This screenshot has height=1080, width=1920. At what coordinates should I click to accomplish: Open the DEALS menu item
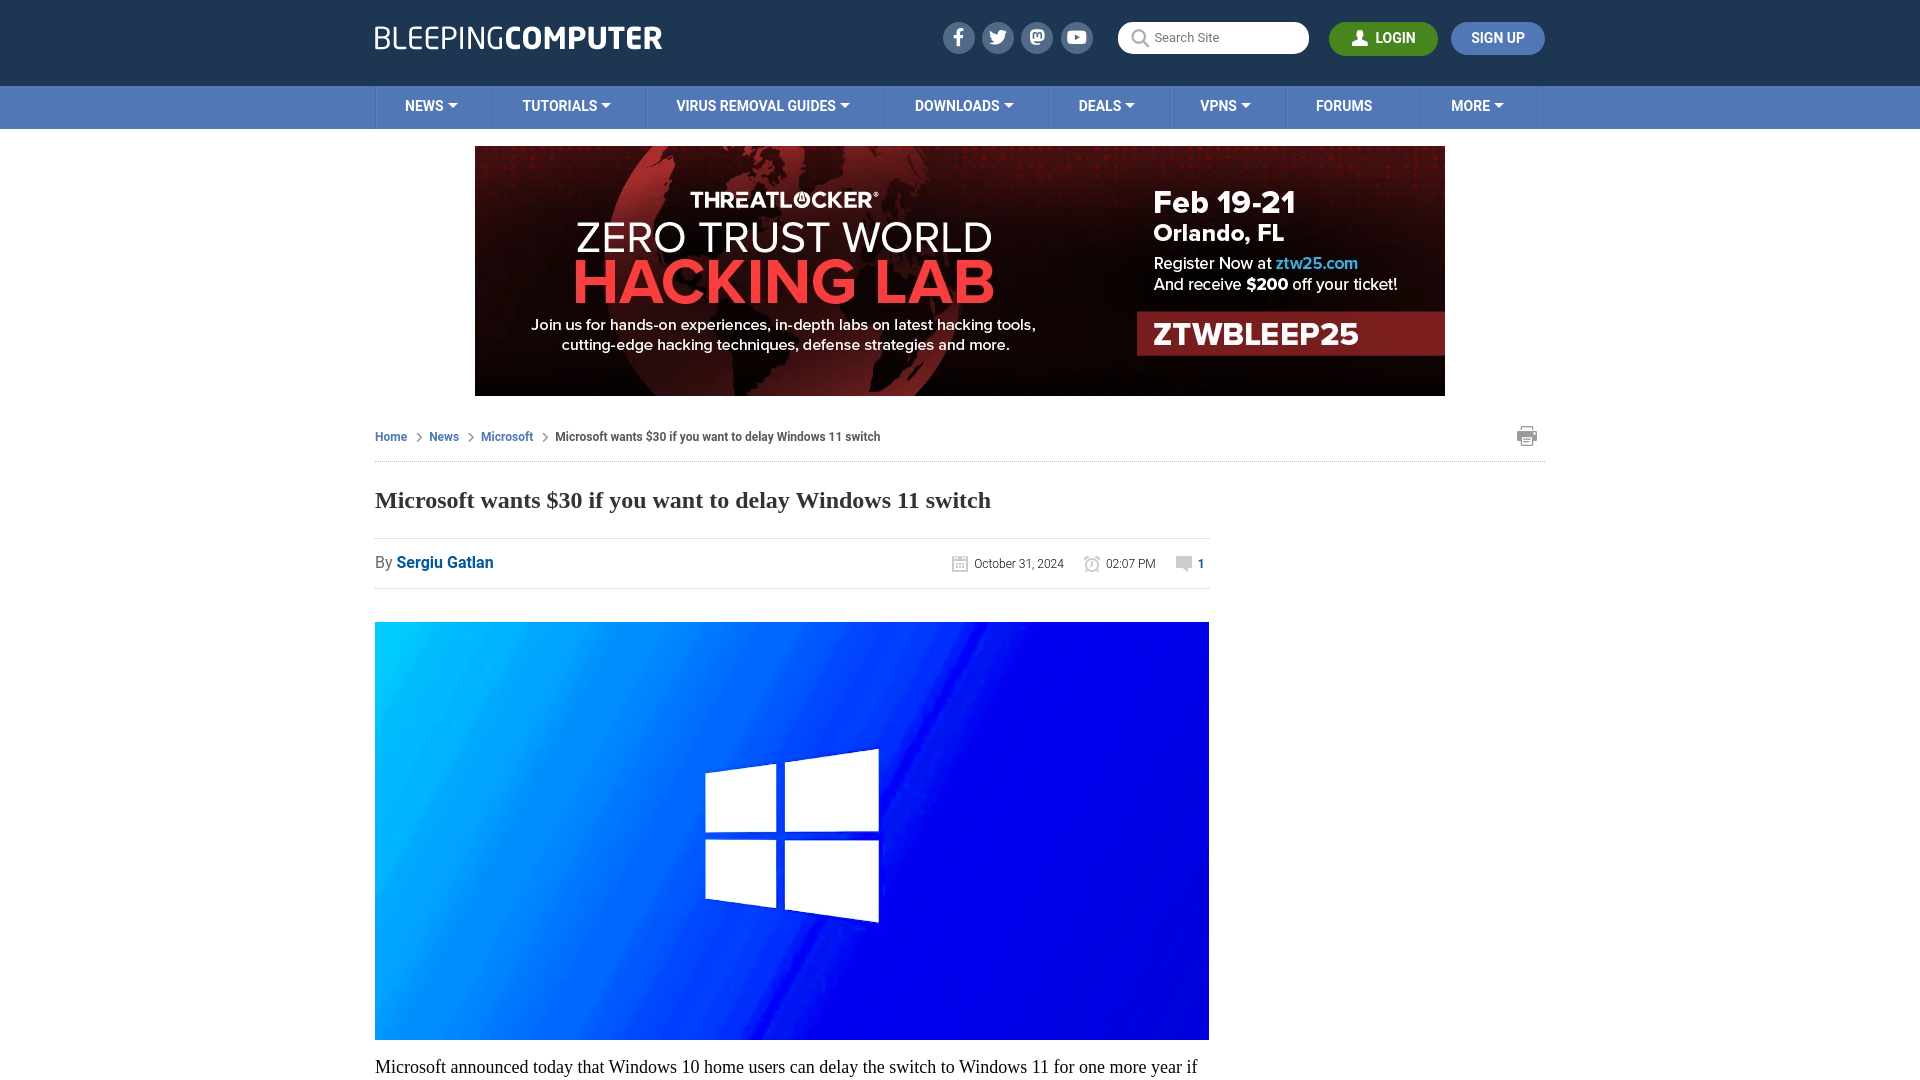[x=1106, y=105]
